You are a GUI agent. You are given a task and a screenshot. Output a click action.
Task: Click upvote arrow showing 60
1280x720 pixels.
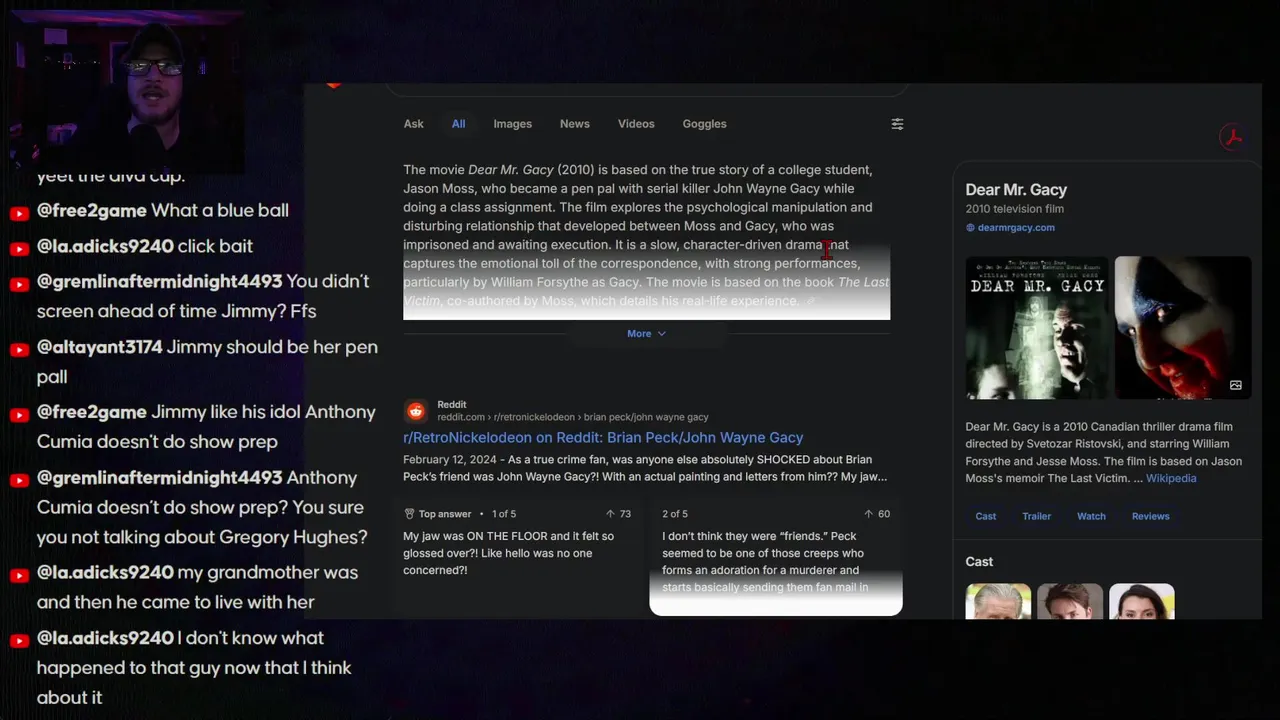pyautogui.click(x=869, y=514)
